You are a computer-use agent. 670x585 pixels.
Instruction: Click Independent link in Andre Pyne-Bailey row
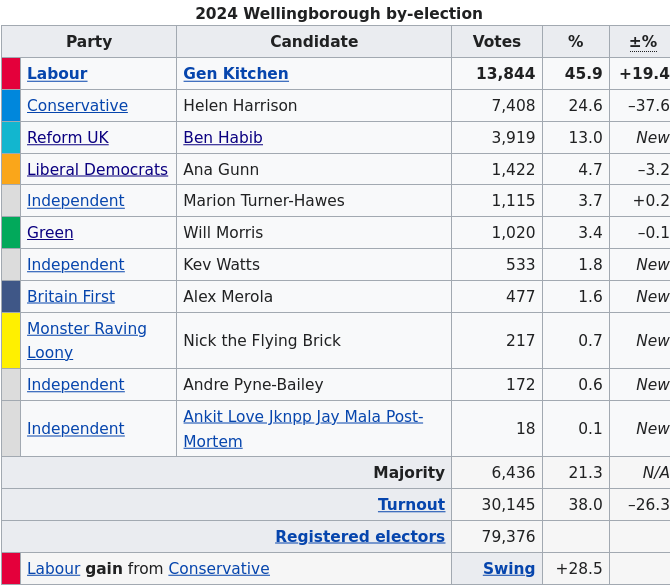(x=76, y=385)
